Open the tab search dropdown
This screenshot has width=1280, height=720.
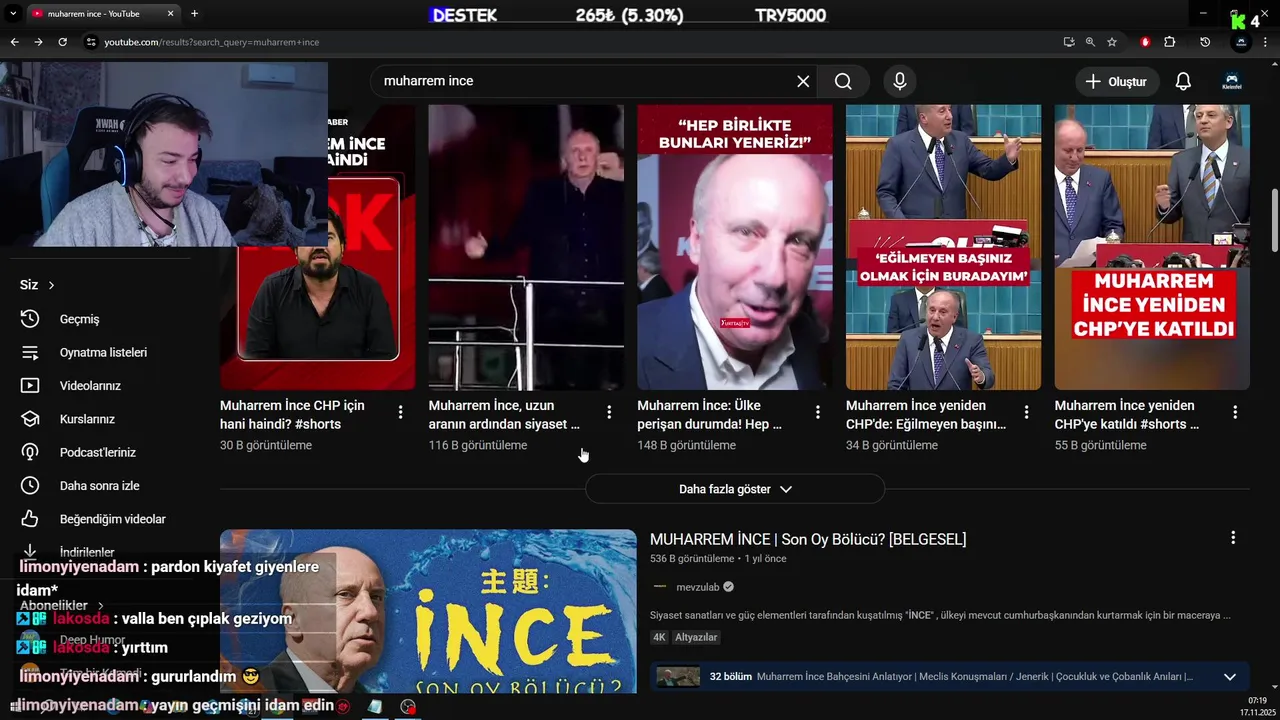click(x=13, y=14)
